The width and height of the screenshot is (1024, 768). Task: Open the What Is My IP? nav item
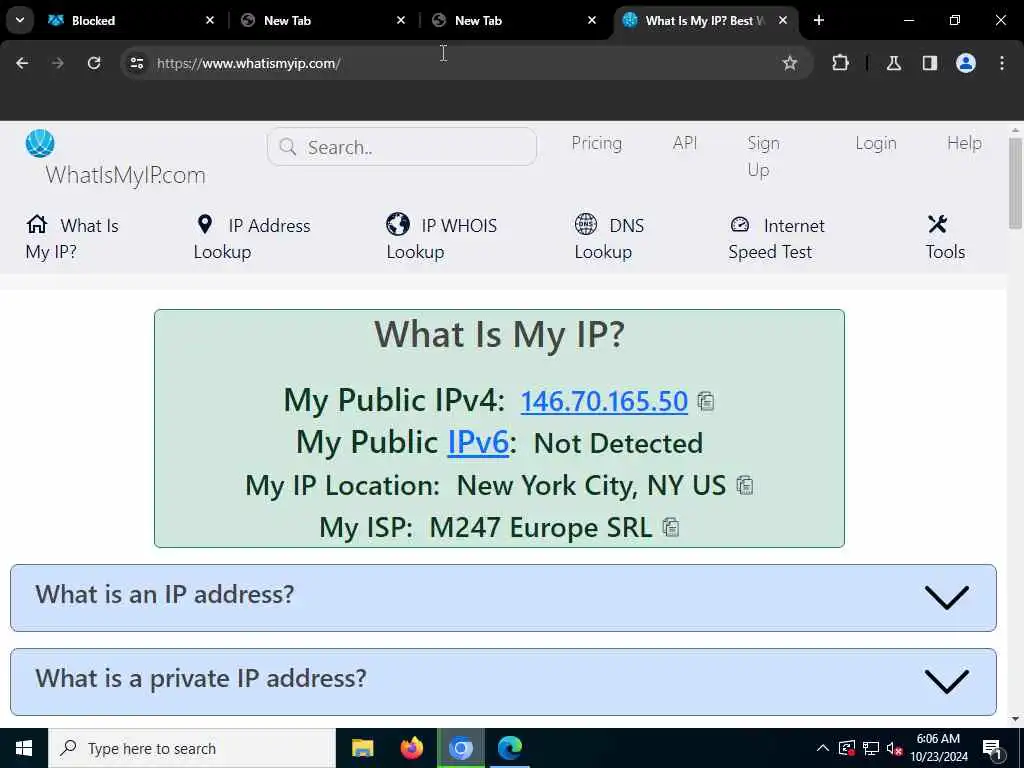coord(72,238)
